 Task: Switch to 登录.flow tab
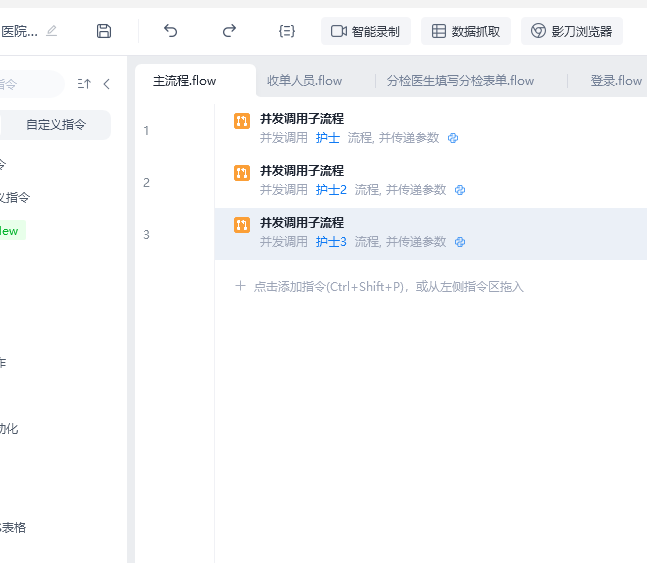coord(616,81)
